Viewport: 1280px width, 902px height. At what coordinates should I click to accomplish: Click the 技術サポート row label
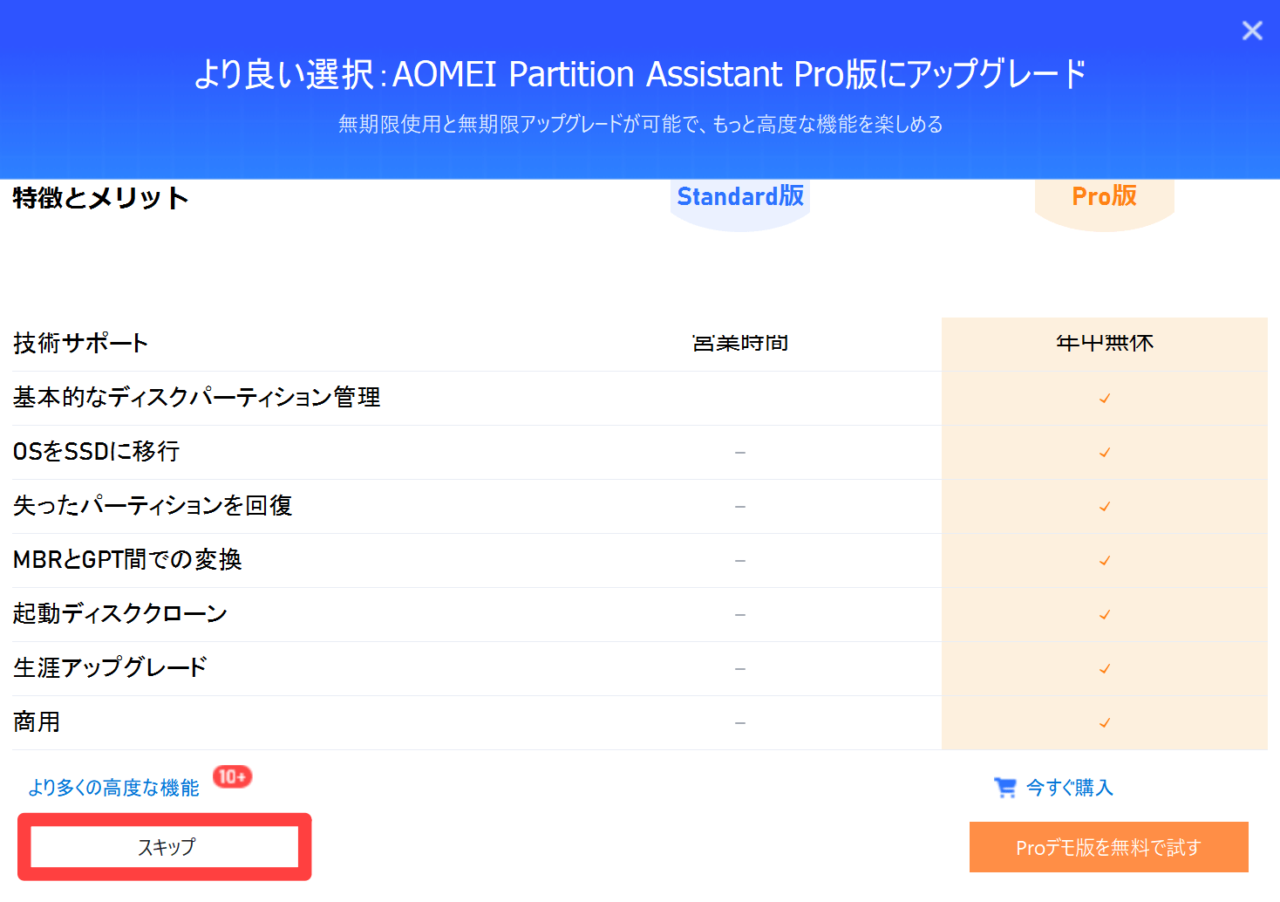[78, 343]
